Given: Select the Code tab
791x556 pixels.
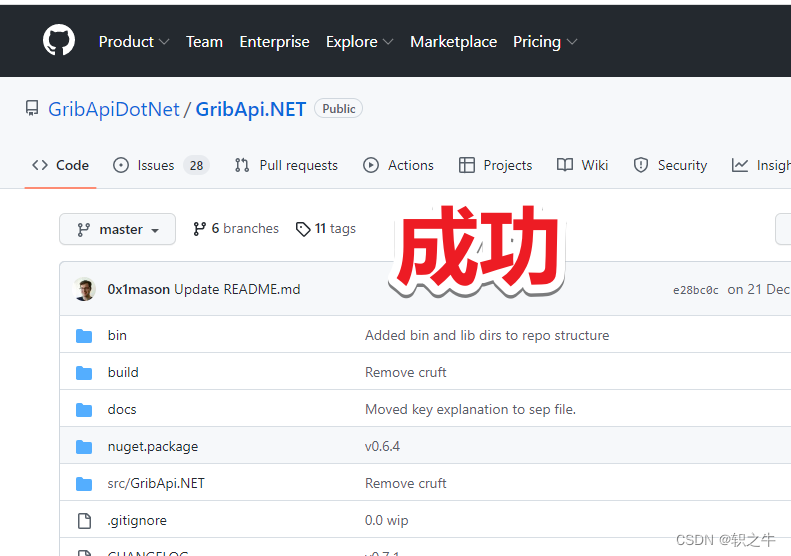Looking at the screenshot, I should pyautogui.click(x=61, y=165).
